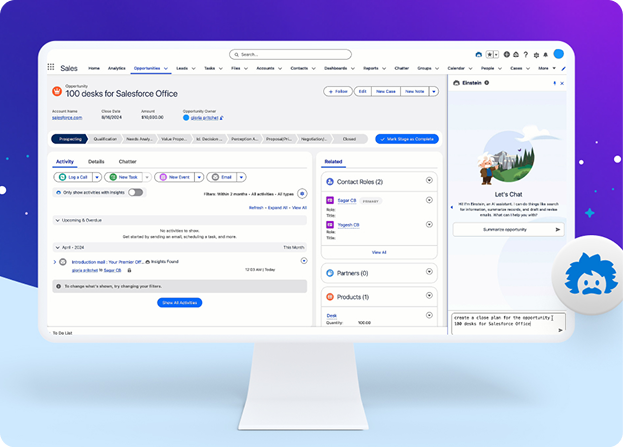Toggle Only show activities with insights
The height and width of the screenshot is (448, 623).
[x=135, y=193]
